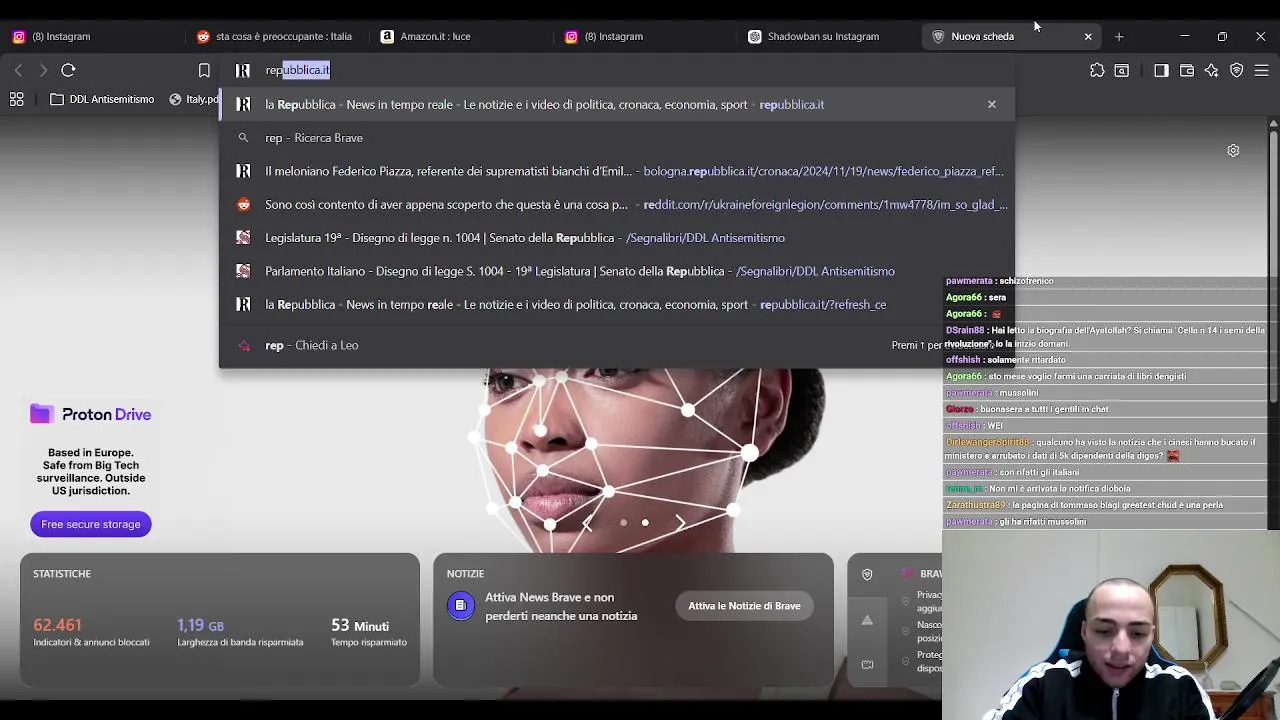
Task: Click the 53 Minuti time saved value
Action: [x=360, y=625]
